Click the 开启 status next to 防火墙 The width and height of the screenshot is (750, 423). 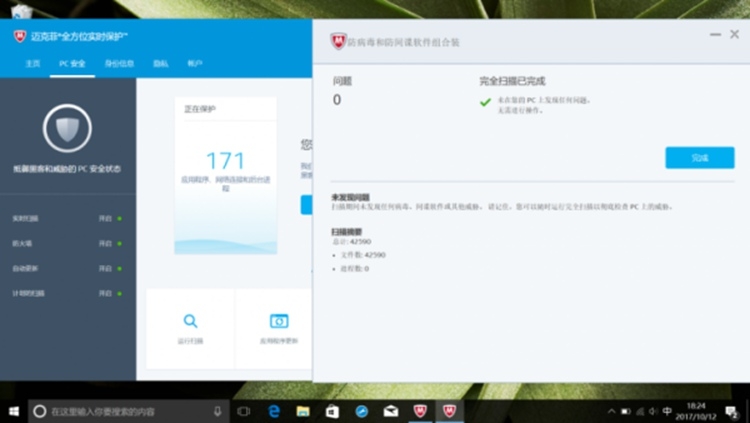coord(105,244)
